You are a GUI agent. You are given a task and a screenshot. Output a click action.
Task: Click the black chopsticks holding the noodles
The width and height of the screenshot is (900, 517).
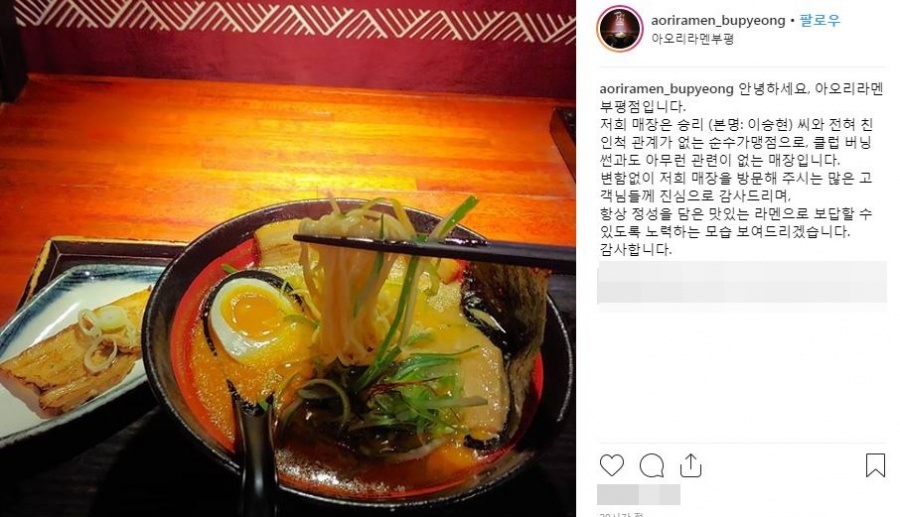(434, 251)
